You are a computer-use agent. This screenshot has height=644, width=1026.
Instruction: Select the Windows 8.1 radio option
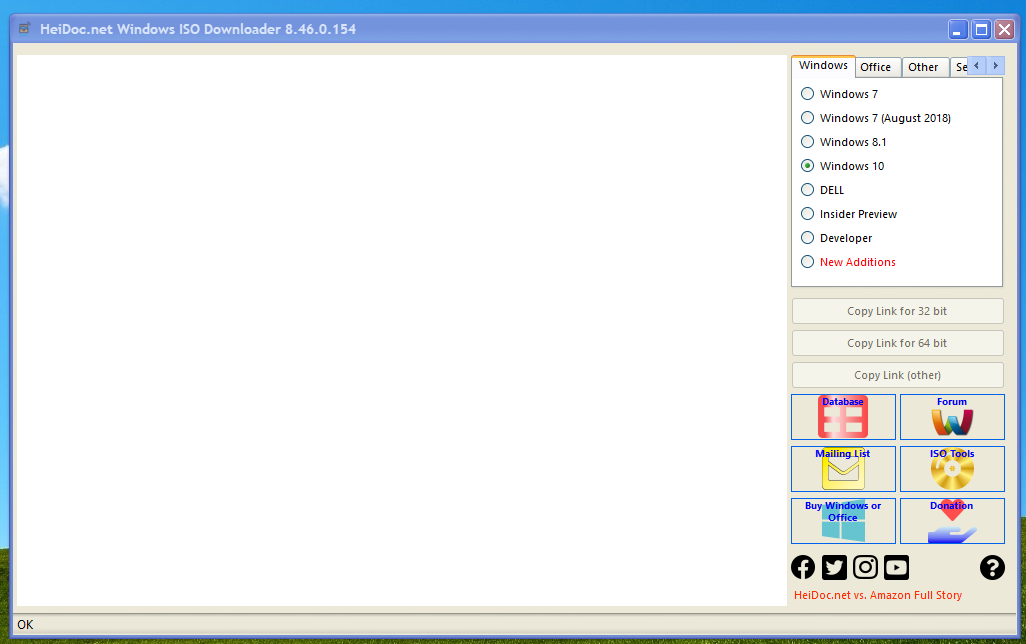point(844,142)
